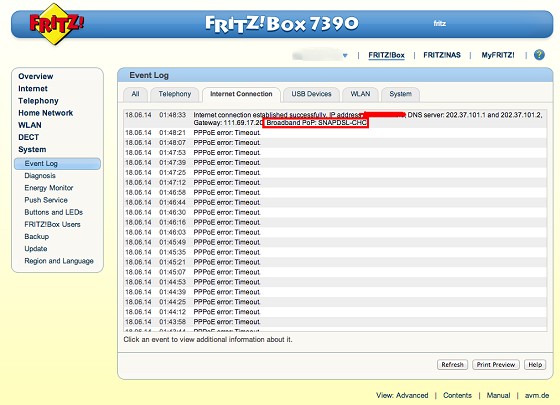Select the PPPoE error at 01:45:49
560x405 pixels.
335,242
